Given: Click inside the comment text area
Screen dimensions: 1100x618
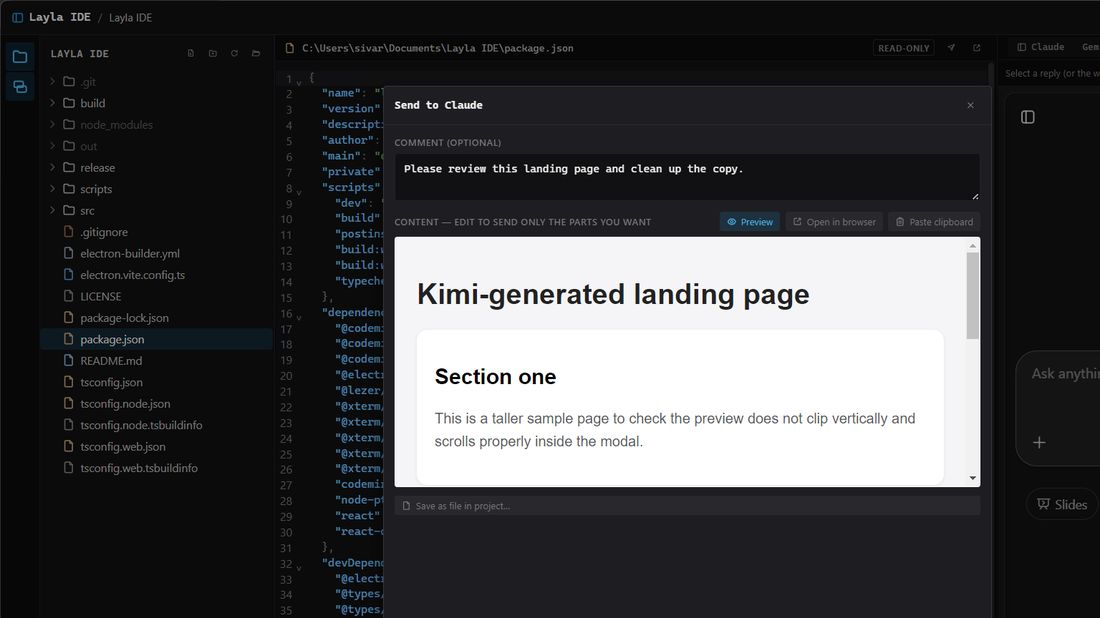Looking at the screenshot, I should 687,177.
